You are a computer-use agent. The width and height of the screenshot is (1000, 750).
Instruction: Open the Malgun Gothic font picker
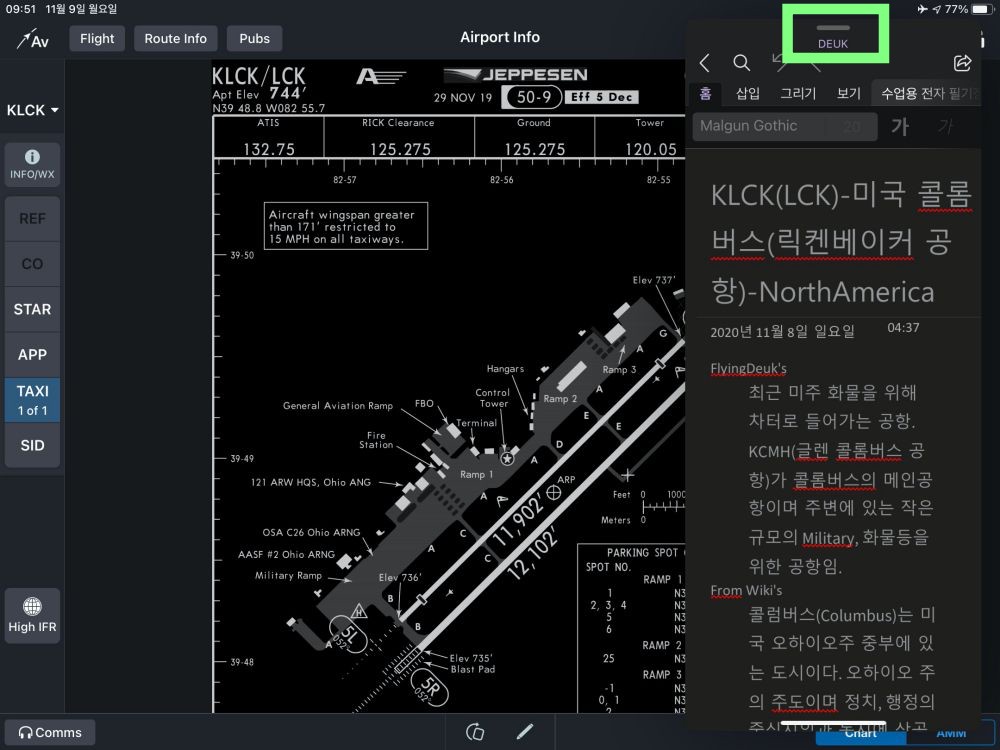760,126
